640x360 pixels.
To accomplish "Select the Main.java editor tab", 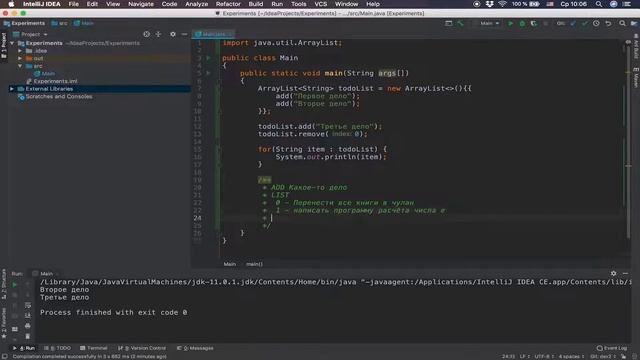I will (x=214, y=34).
